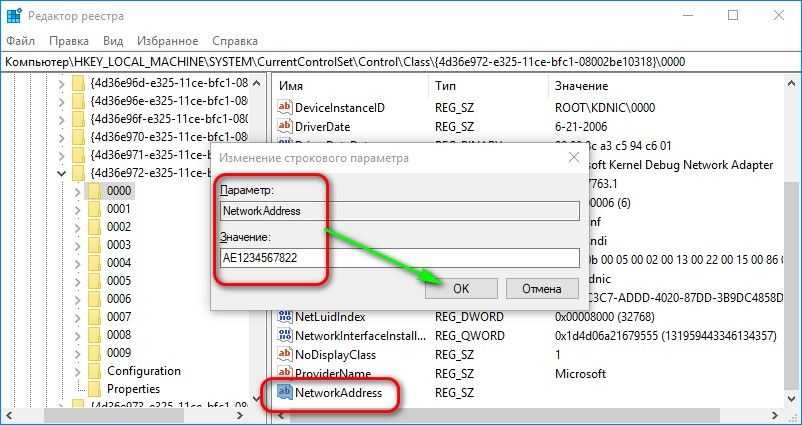Click the folder icon of key 0002
The width and height of the screenshot is (802, 425).
(94, 227)
